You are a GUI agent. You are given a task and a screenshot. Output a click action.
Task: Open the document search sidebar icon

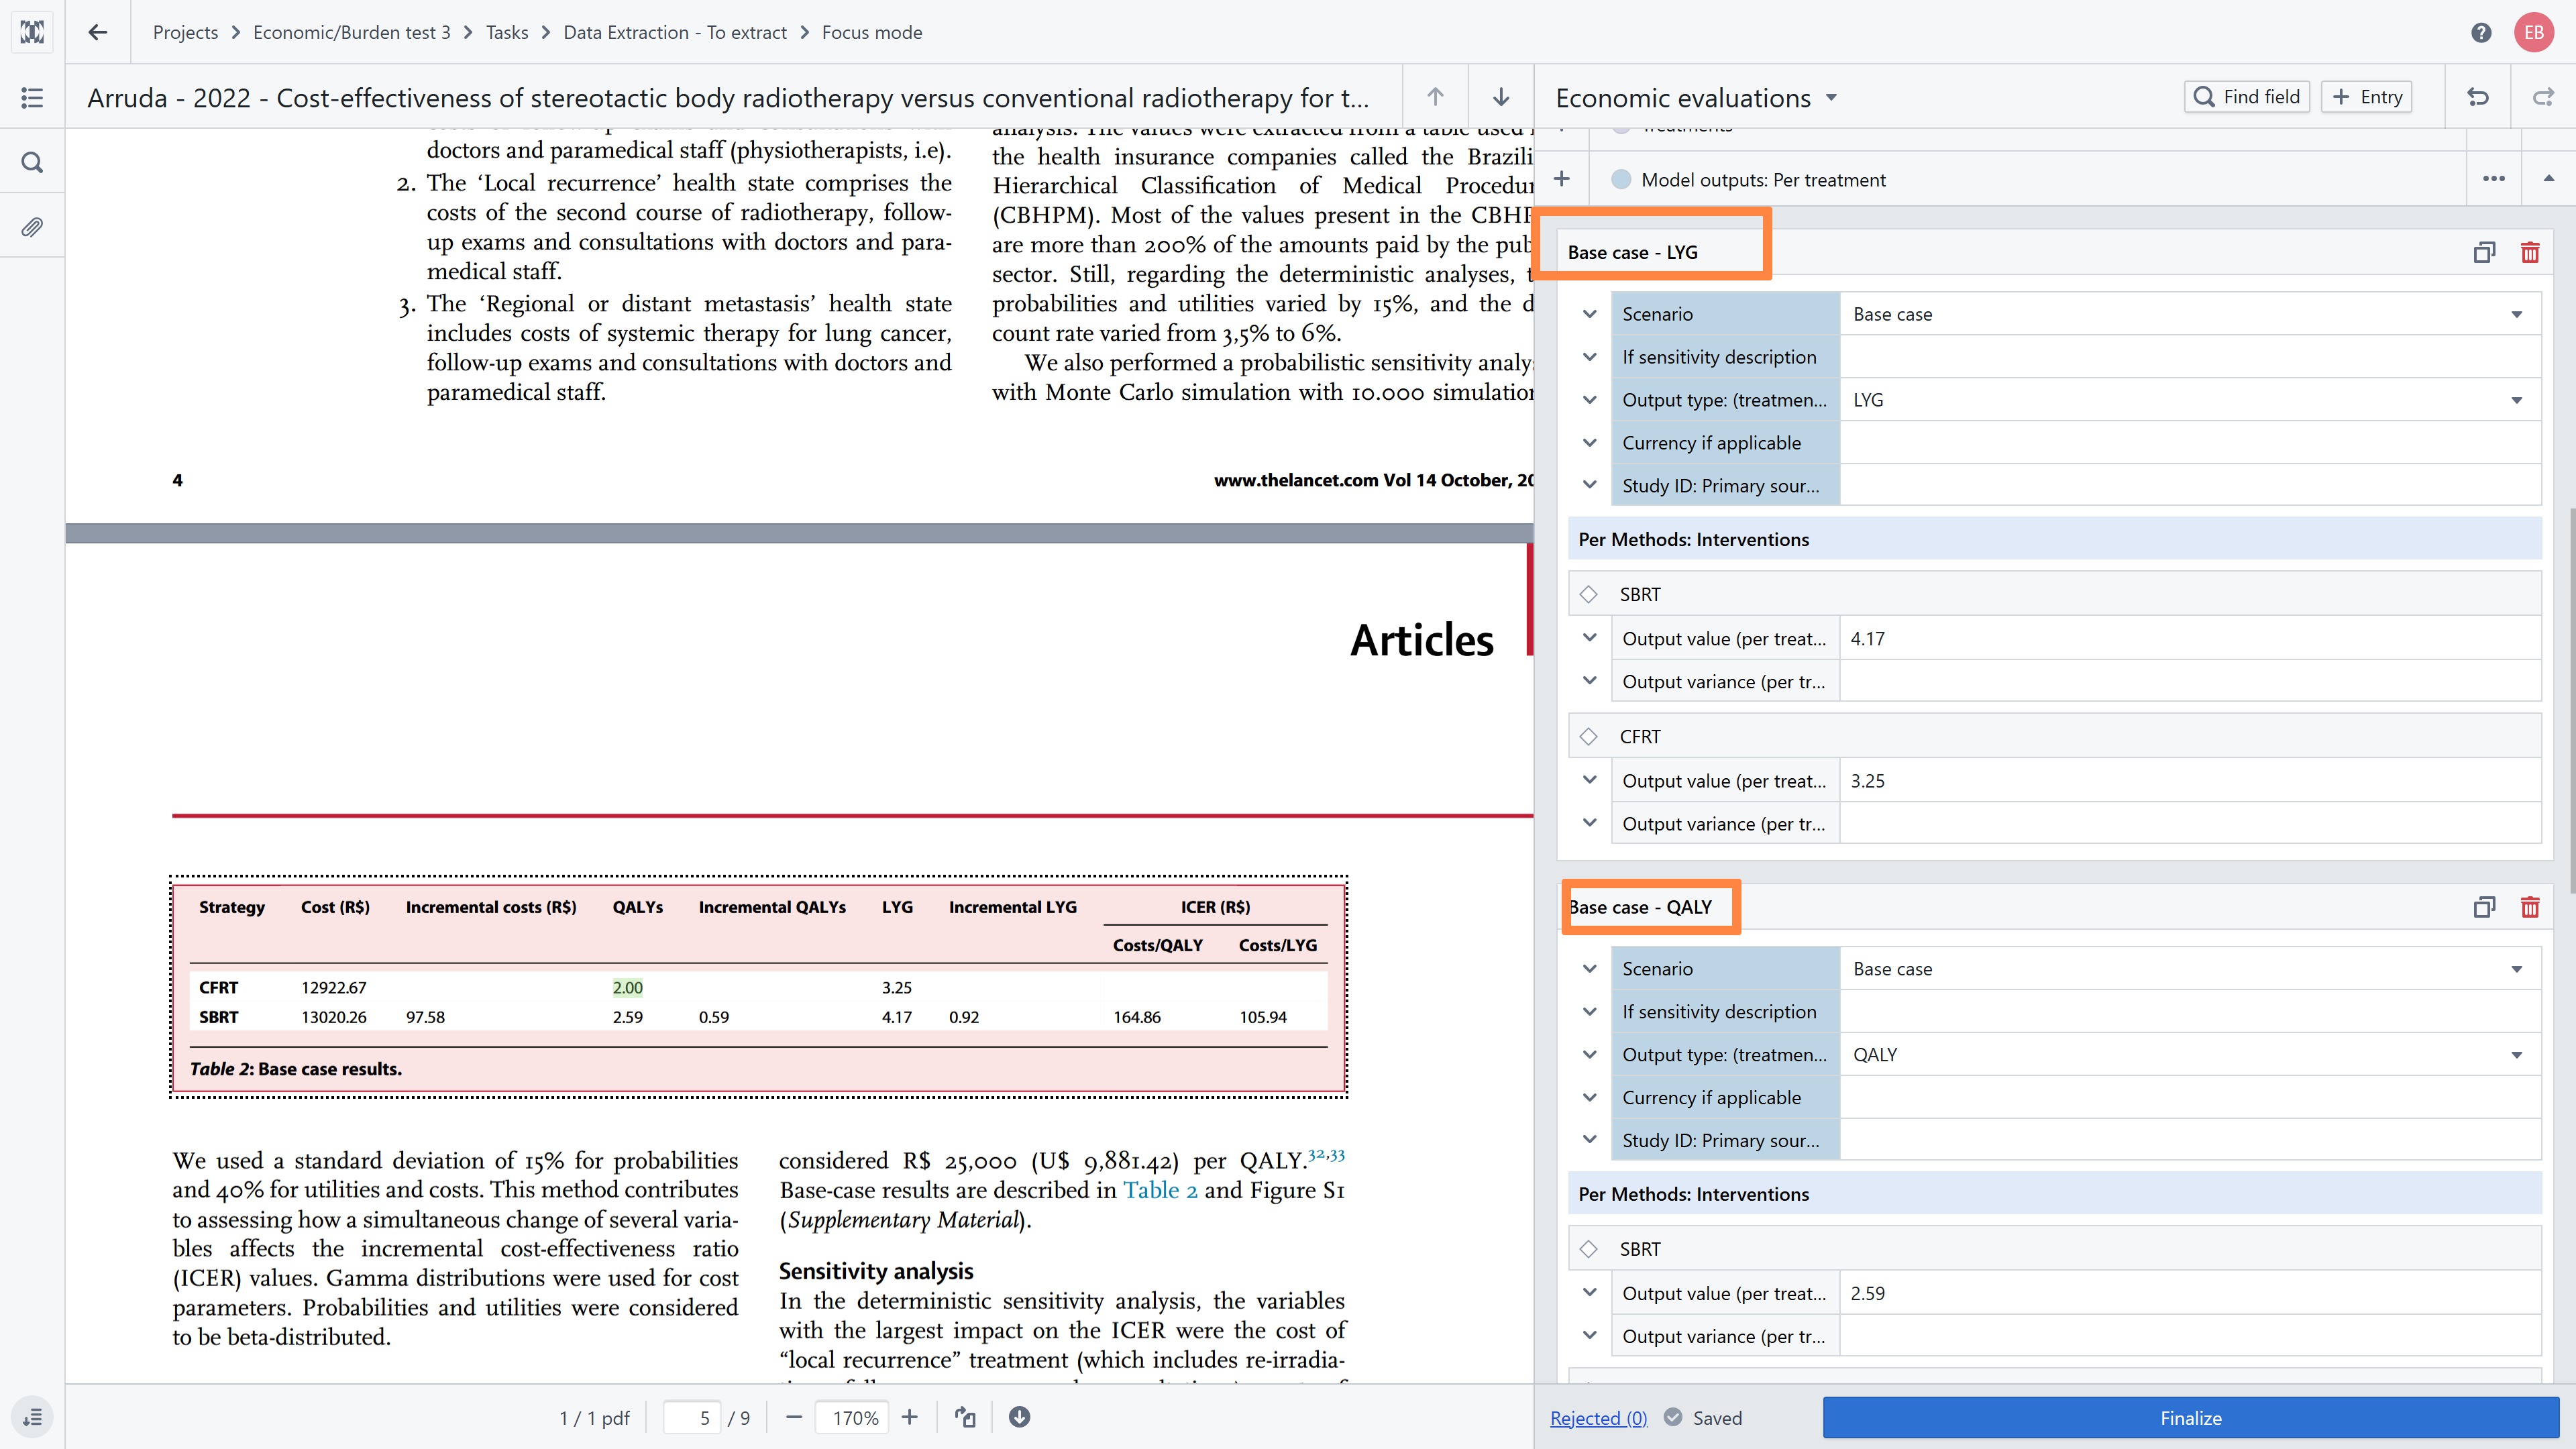click(x=32, y=162)
